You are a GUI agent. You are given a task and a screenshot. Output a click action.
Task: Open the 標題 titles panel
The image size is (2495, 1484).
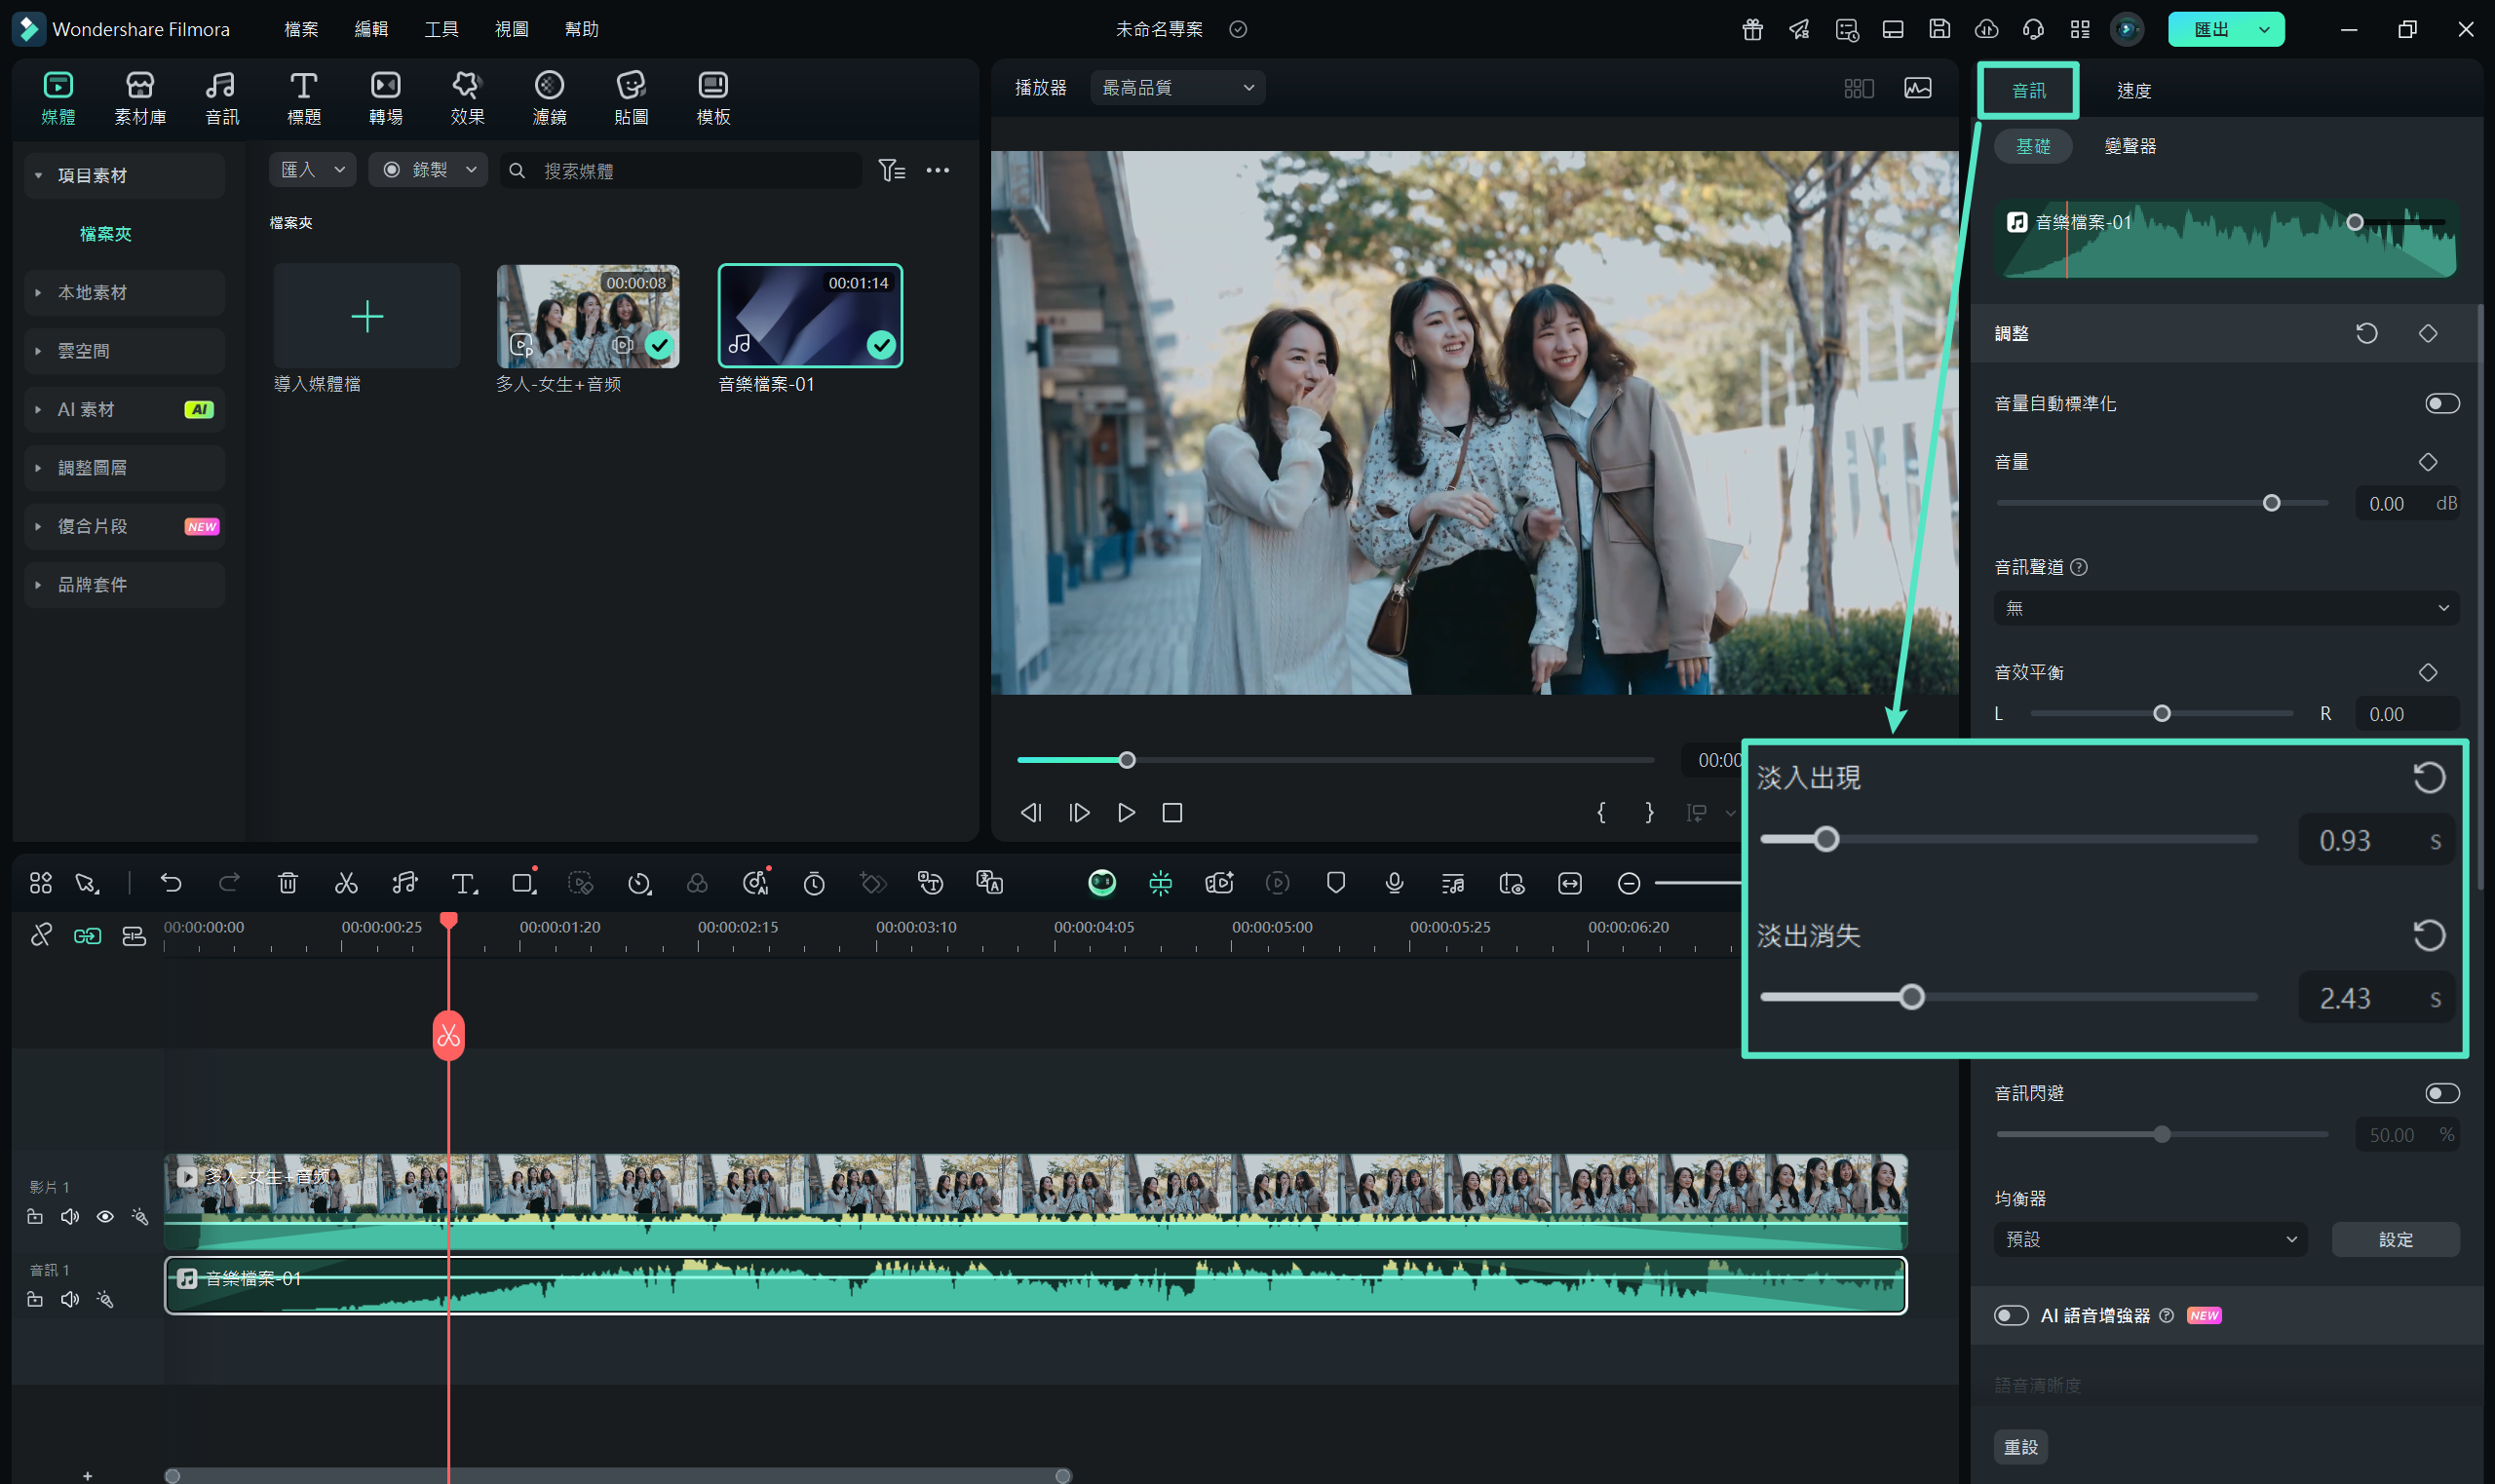[x=304, y=98]
